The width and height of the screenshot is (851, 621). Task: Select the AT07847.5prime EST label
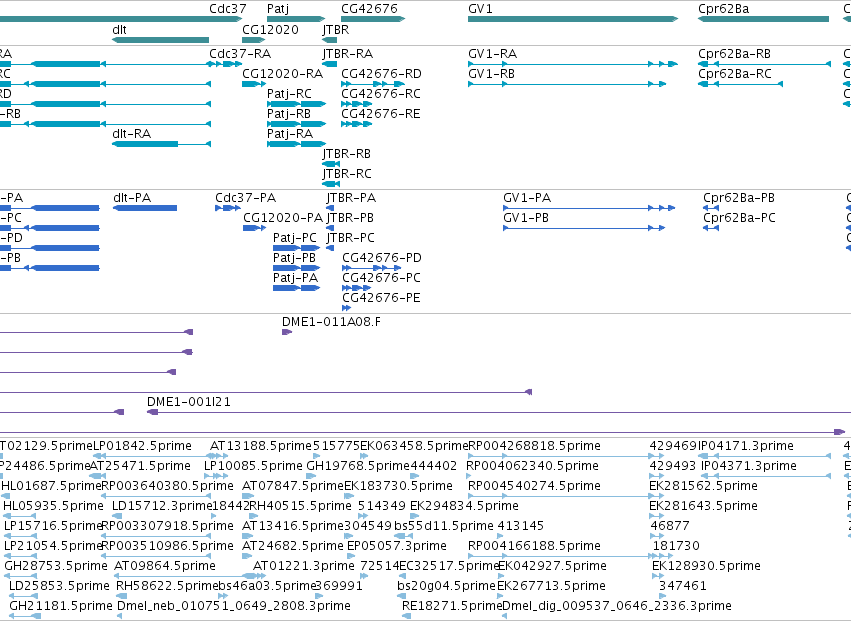[293, 486]
